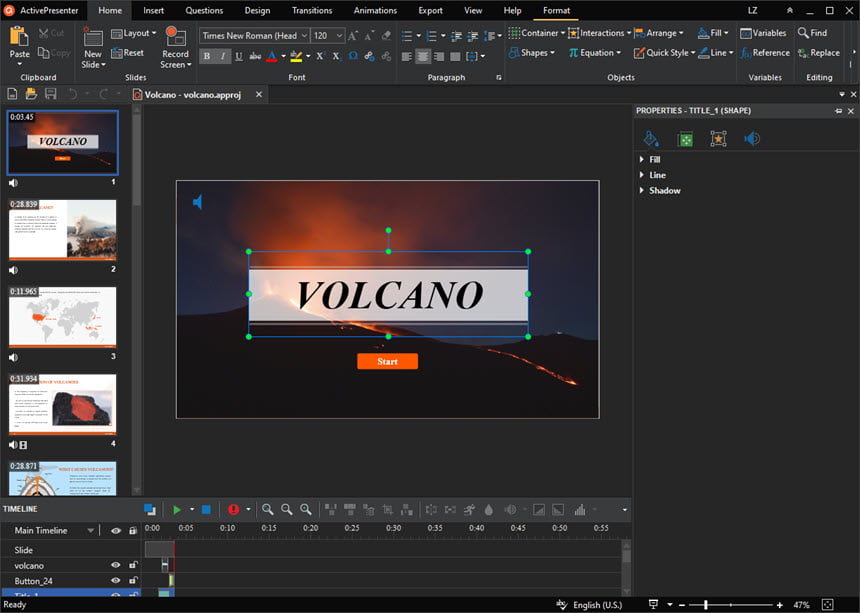Switch to the Design tab

pos(257,10)
